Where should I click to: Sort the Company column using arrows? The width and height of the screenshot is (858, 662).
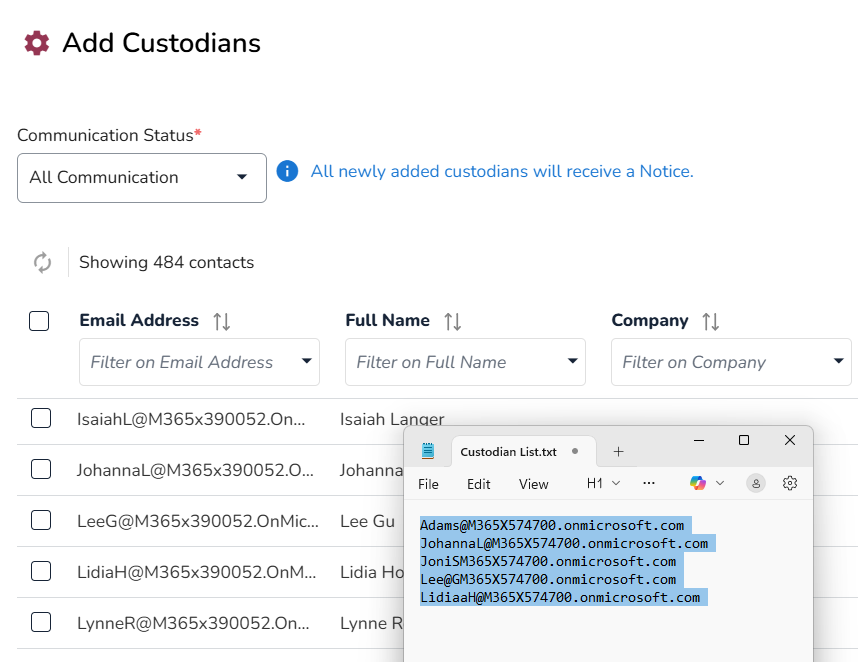click(711, 321)
